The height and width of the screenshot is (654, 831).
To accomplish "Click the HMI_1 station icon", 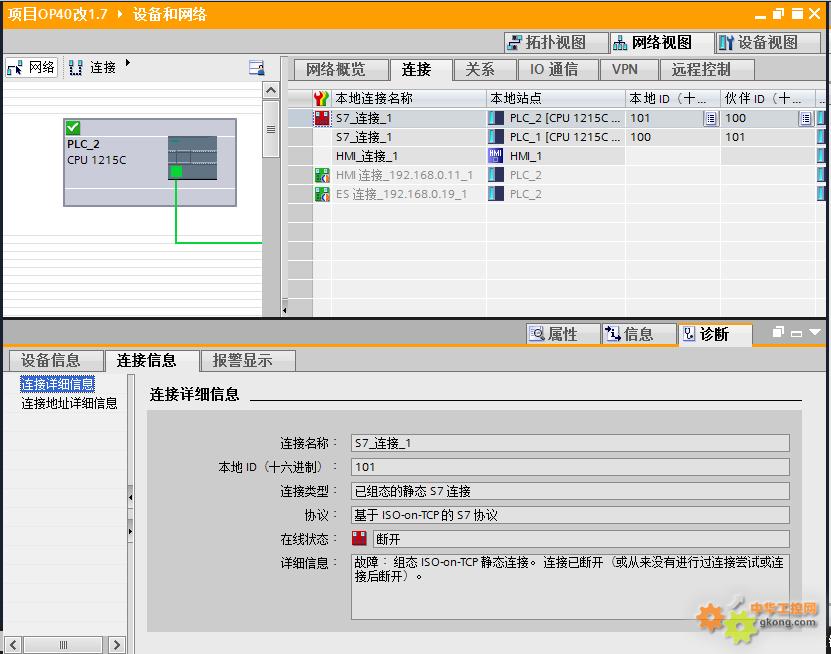I will click(x=496, y=156).
